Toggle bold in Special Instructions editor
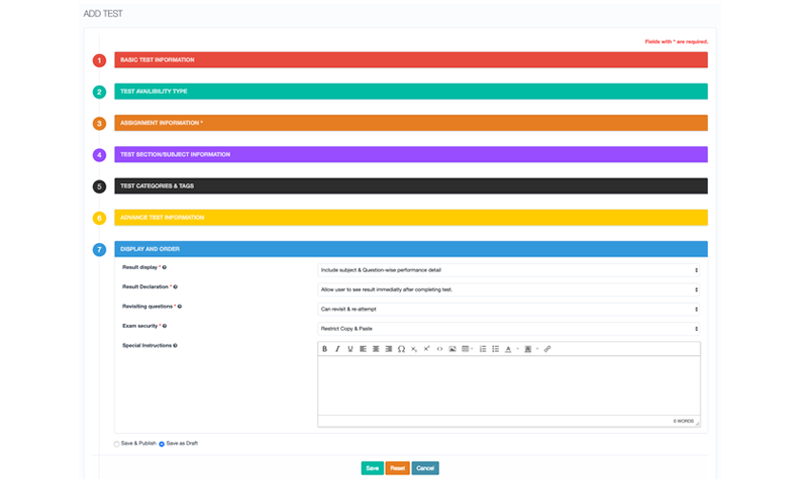 [324, 349]
